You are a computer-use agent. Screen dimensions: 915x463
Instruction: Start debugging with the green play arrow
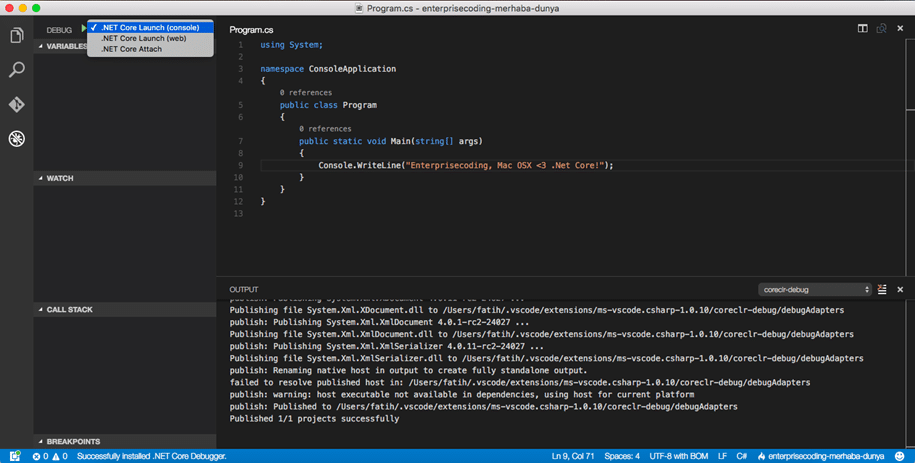tap(83, 28)
